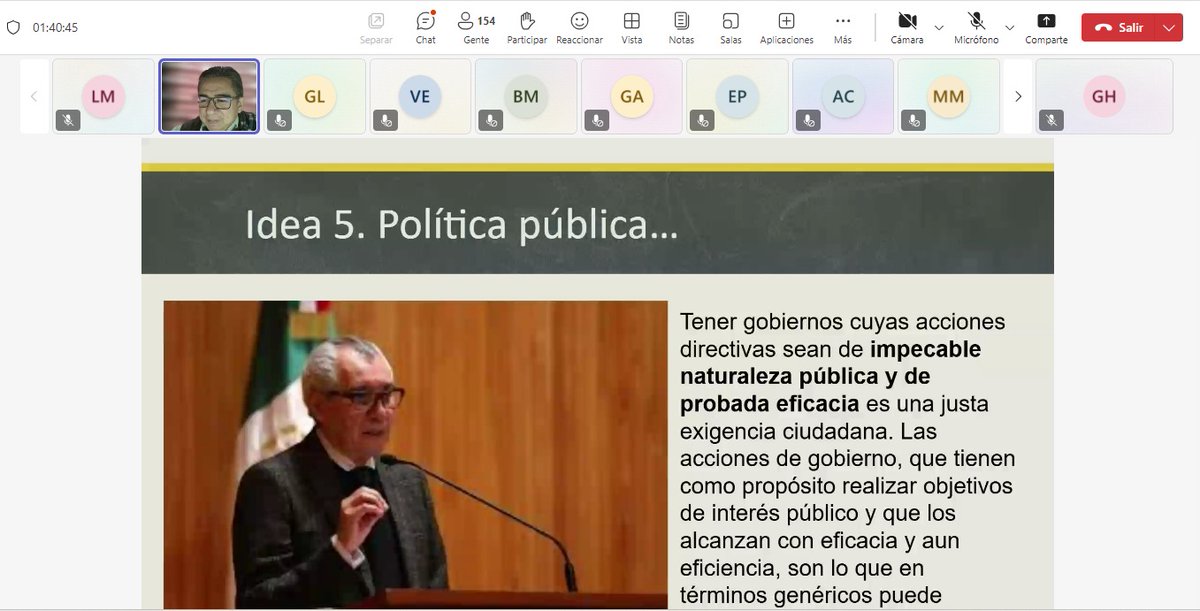Click mic icon on EP tile
This screenshot has height=611, width=1200.
tap(702, 120)
